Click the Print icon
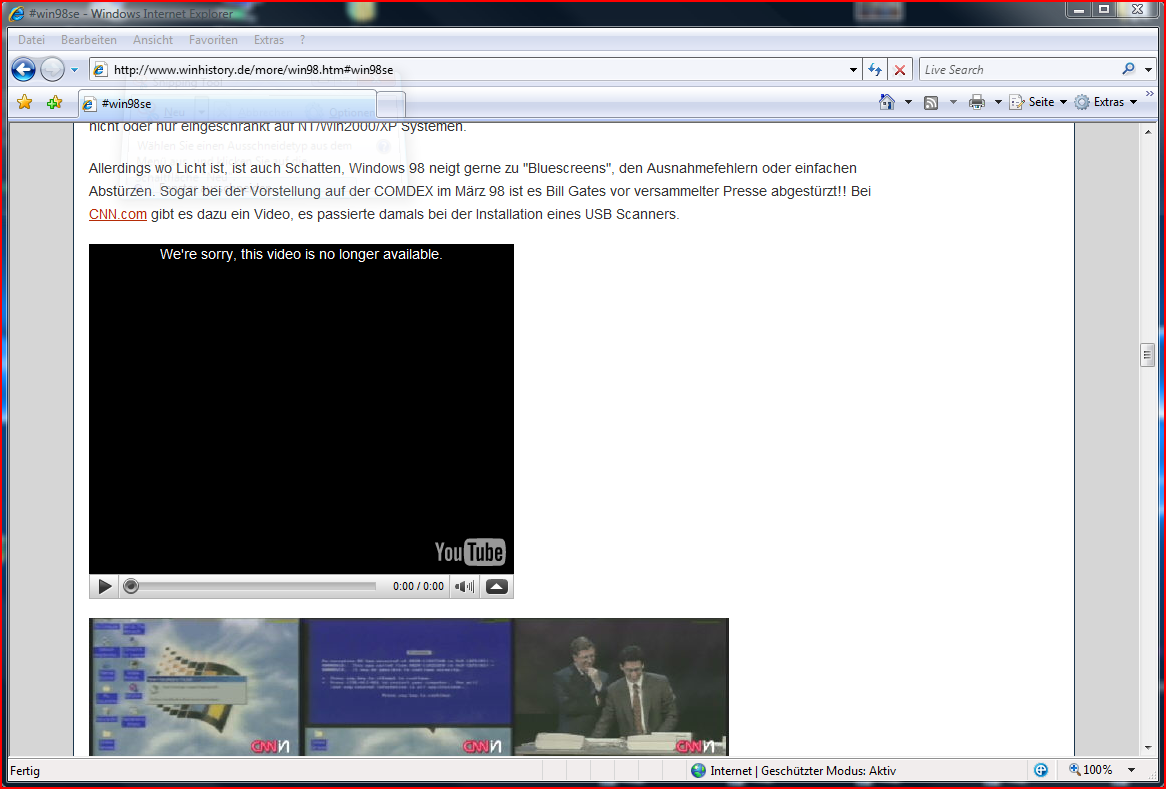 click(977, 102)
